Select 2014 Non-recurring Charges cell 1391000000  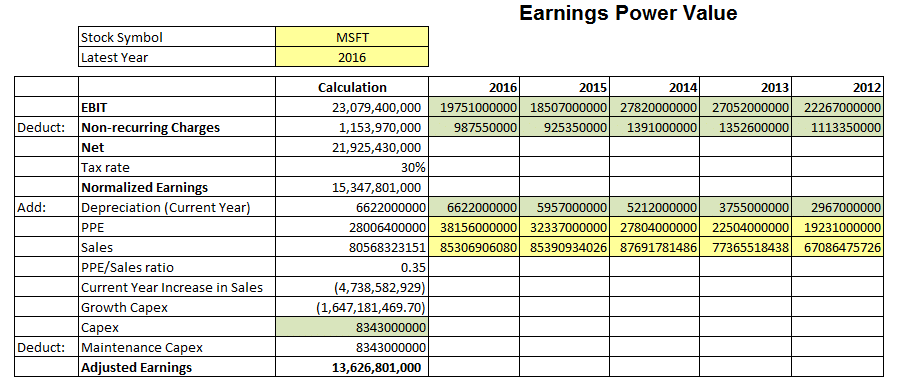click(654, 127)
